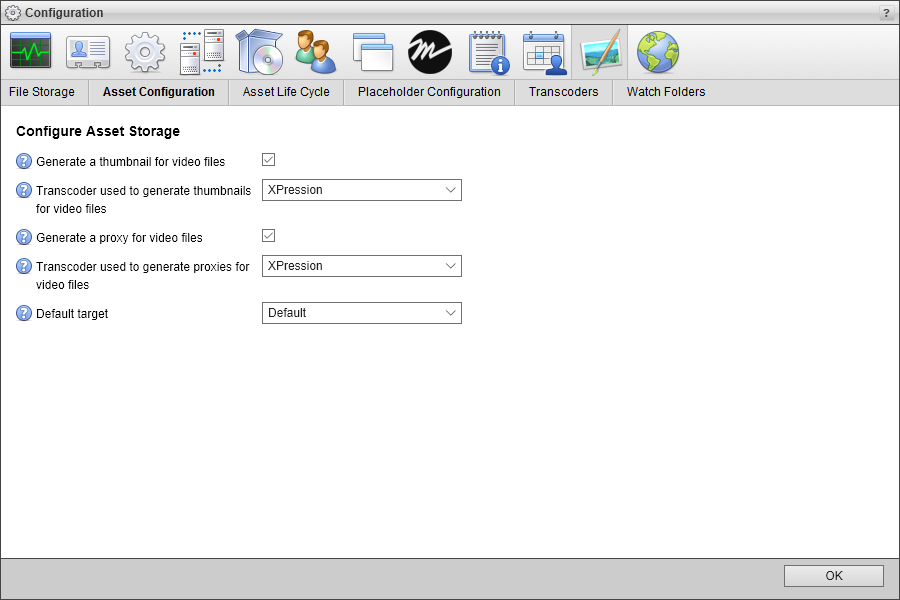The width and height of the screenshot is (900, 600).
Task: Disable proxy generation for video files
Action: [x=268, y=235]
